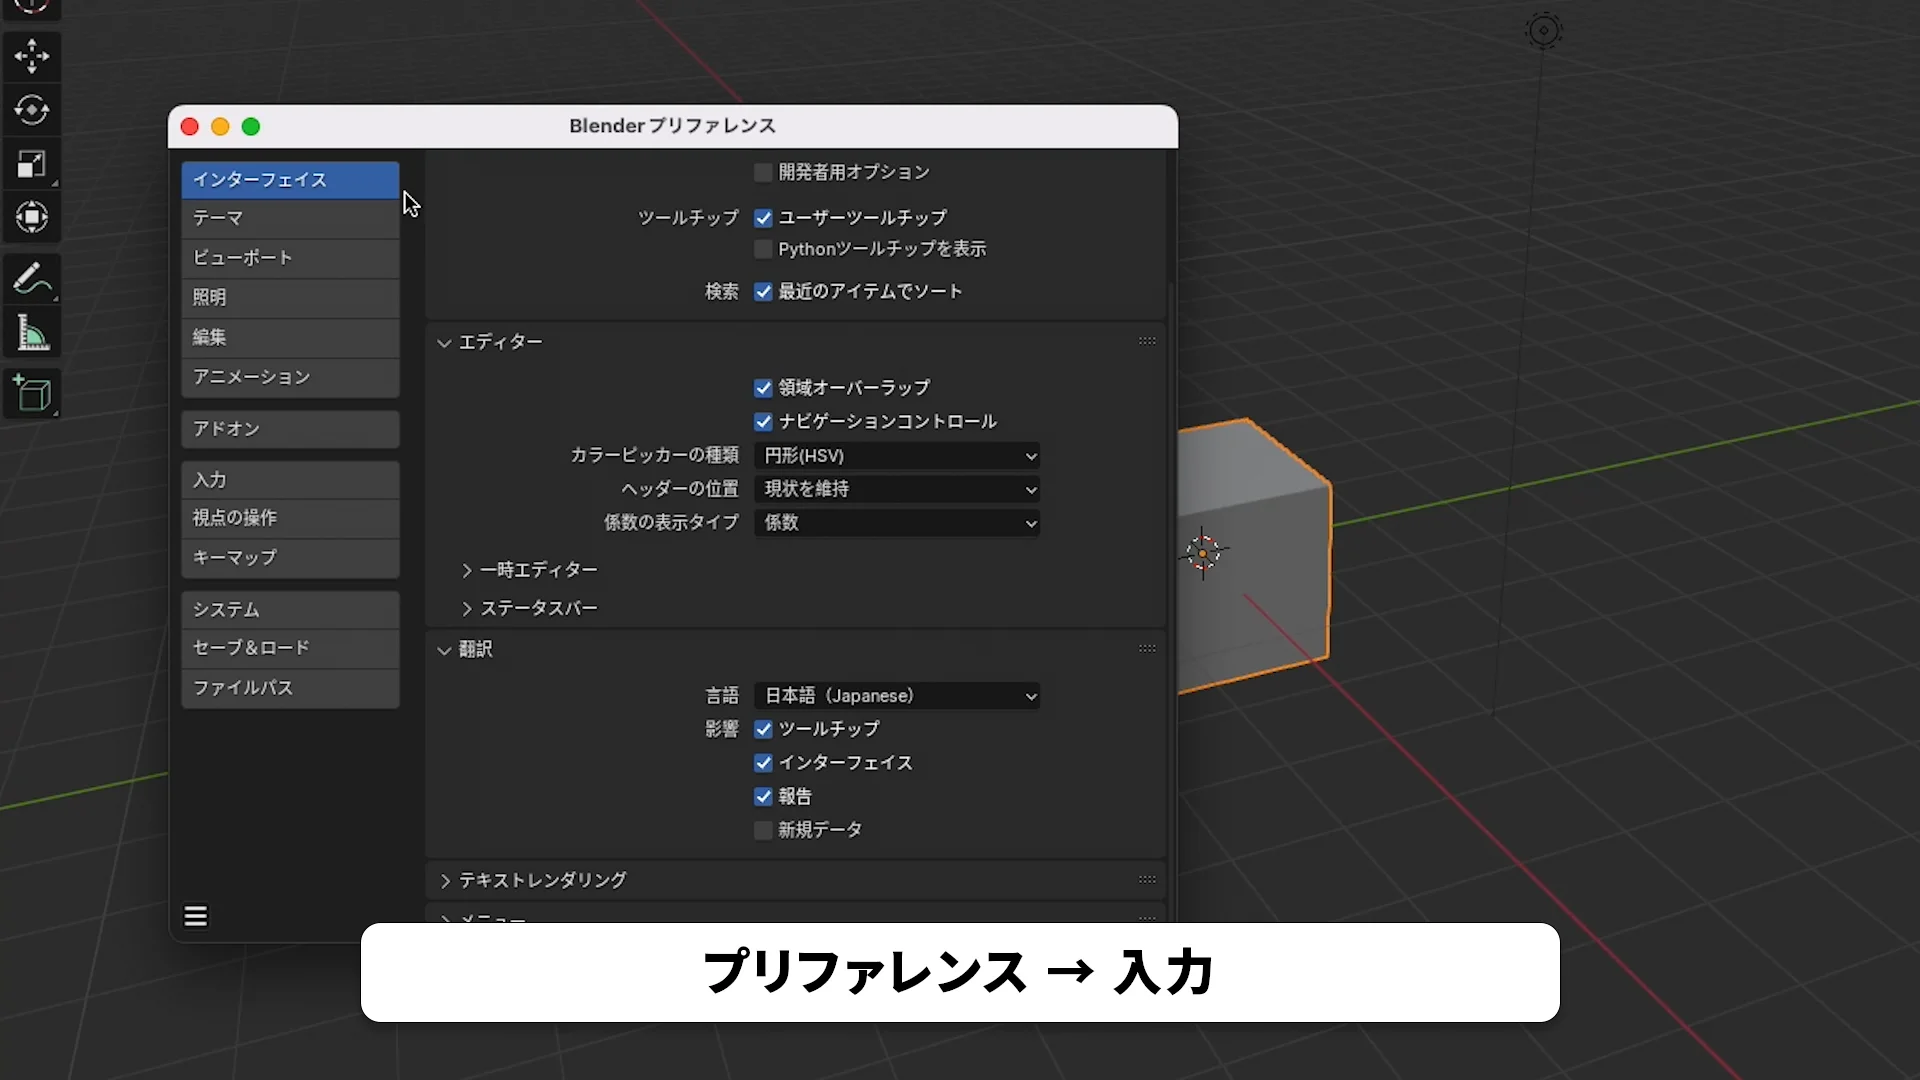Disable 領域オーバーラップ
The width and height of the screenshot is (1920, 1080).
[x=763, y=388]
